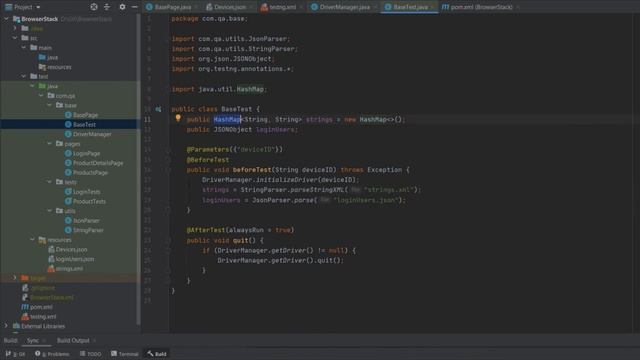
Task: Select opened file (crosshair) icon in Project panel
Action: tap(94, 7)
